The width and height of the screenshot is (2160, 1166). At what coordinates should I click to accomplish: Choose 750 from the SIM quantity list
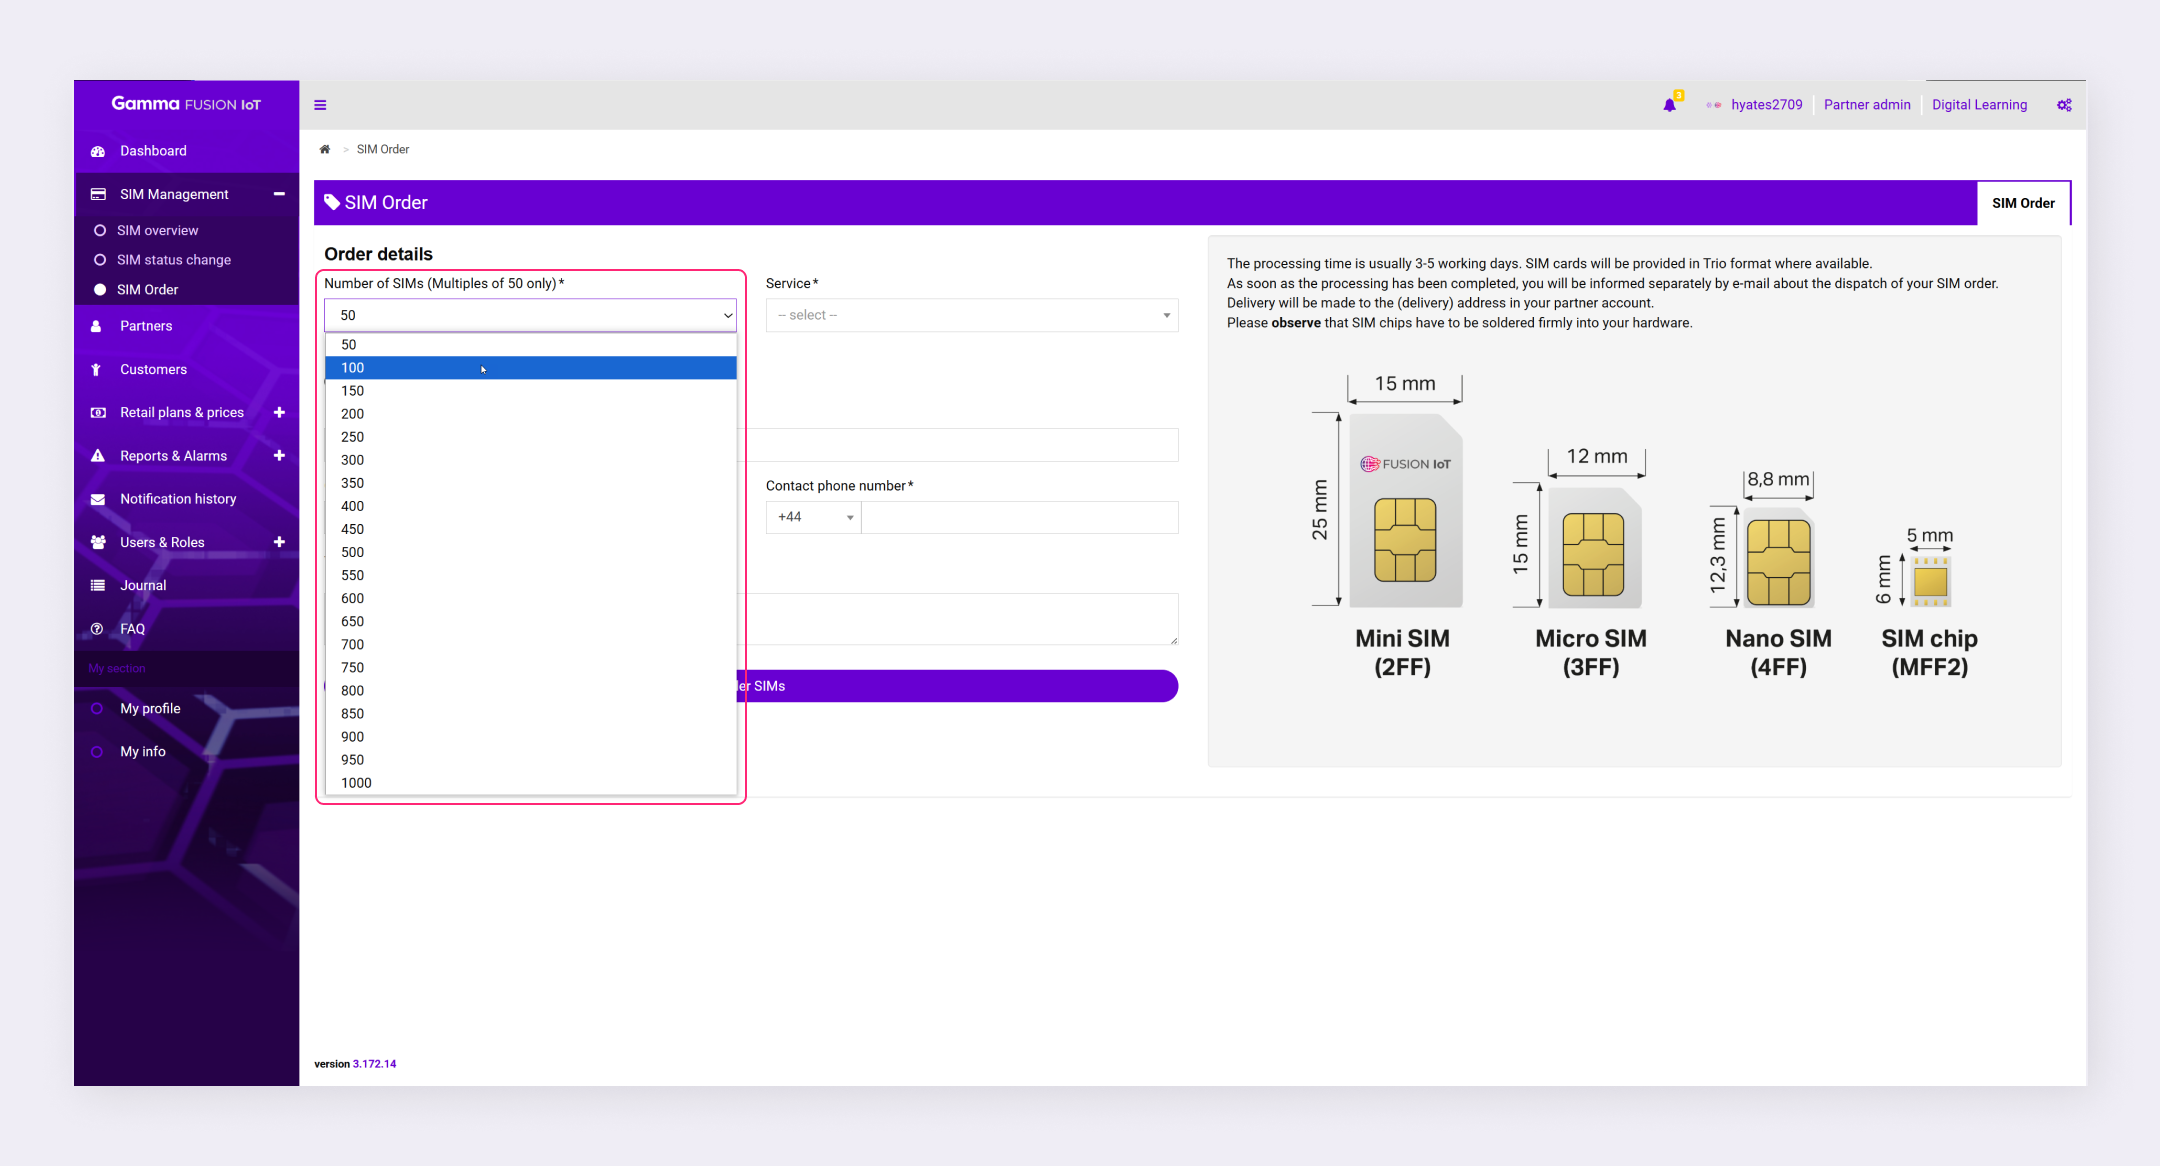click(531, 668)
